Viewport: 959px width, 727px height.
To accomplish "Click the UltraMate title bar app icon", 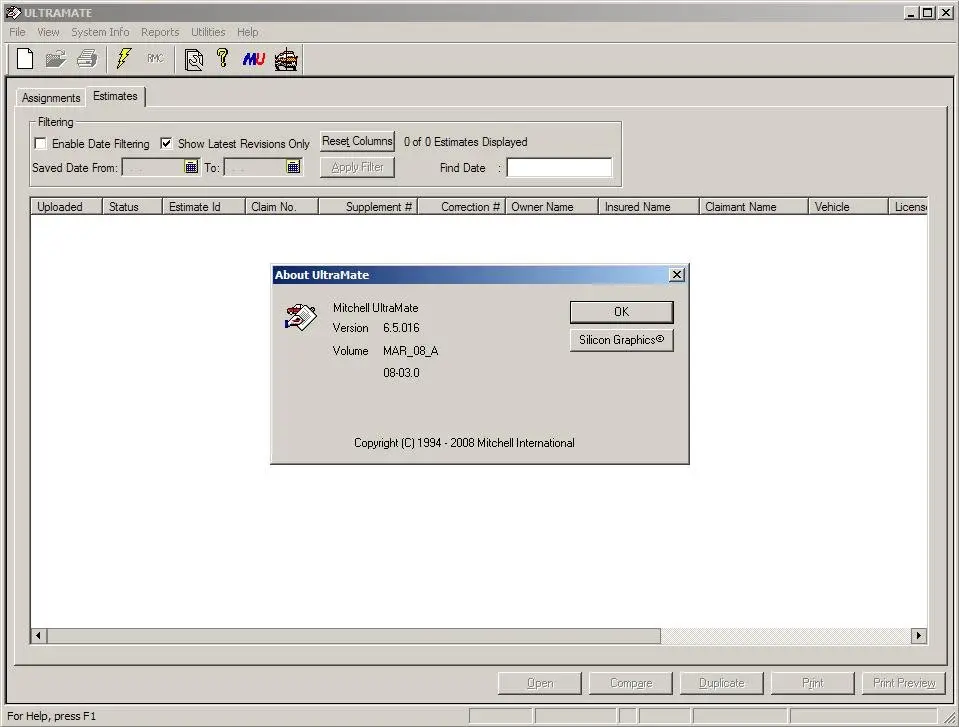I will 13,12.
